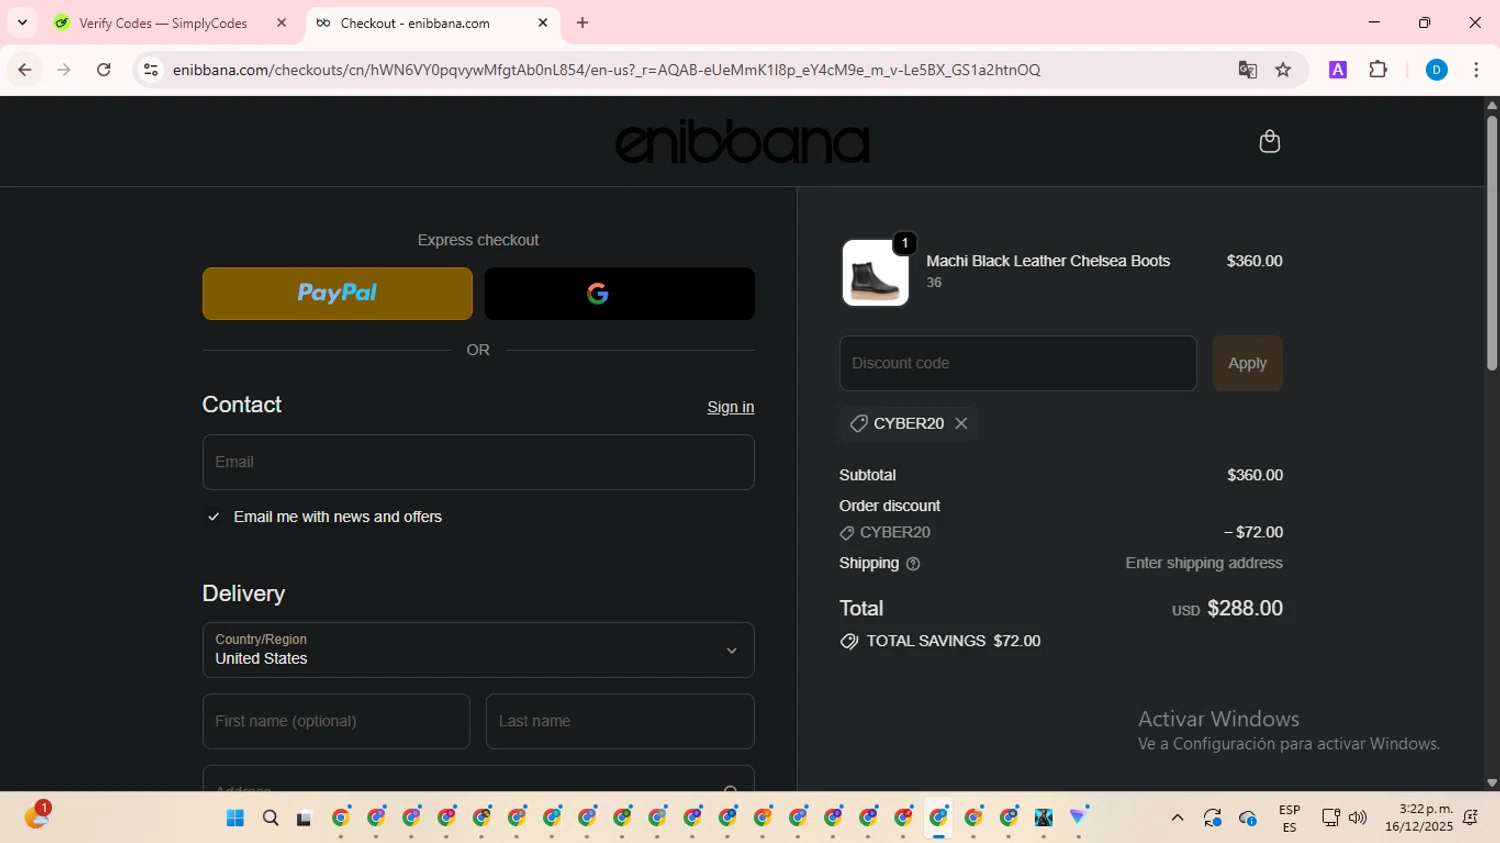Pay with the Google Pay button
This screenshot has width=1500, height=843.
(619, 293)
